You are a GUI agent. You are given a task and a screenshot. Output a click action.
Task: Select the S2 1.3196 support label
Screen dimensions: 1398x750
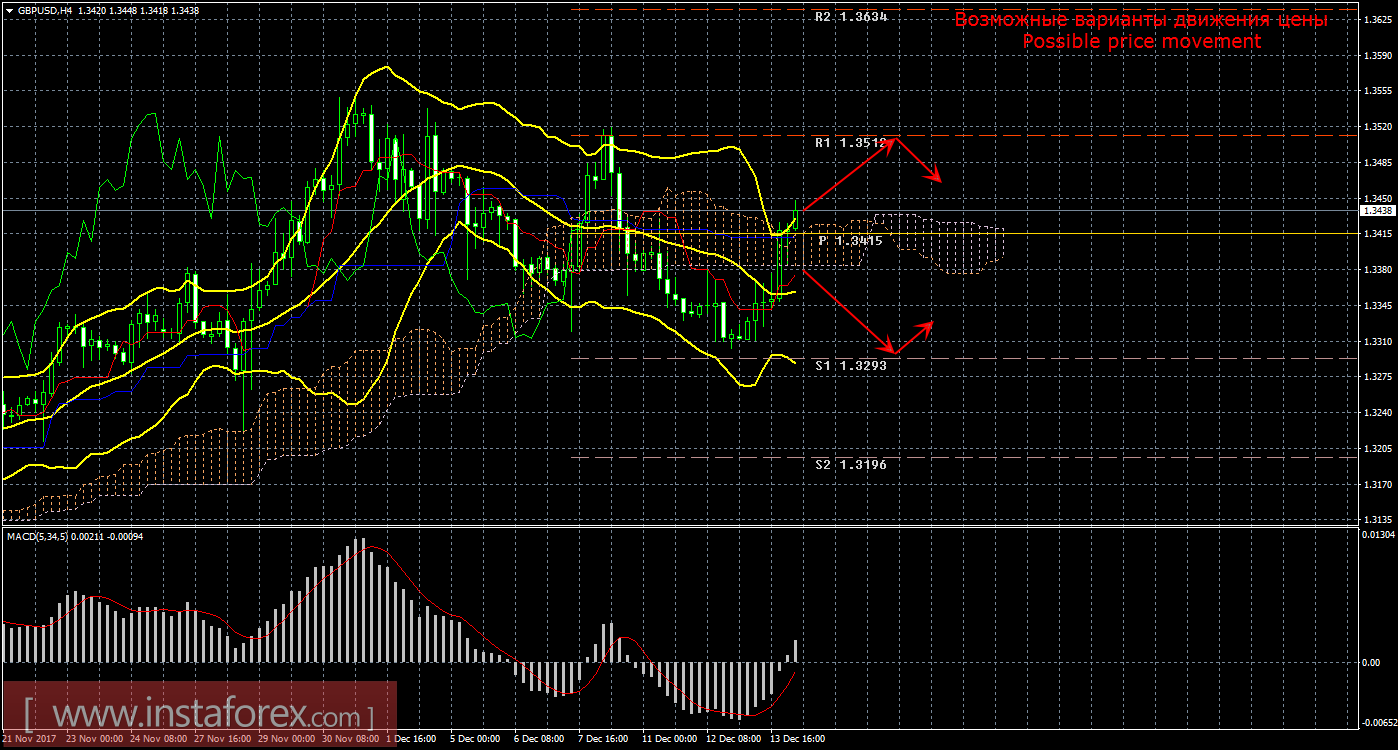(x=850, y=465)
